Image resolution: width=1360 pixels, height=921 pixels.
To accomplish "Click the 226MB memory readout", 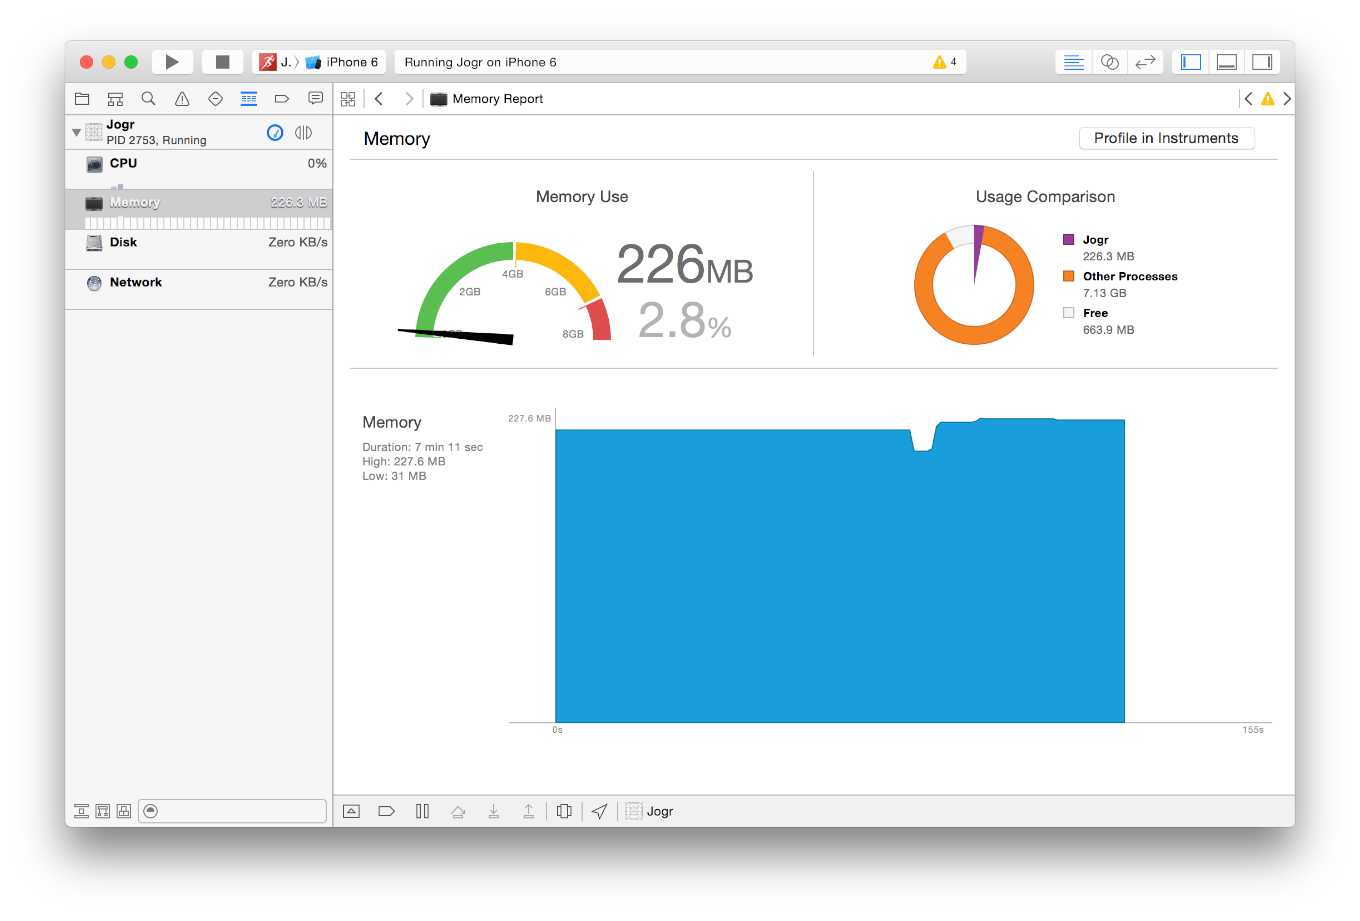I will point(685,266).
